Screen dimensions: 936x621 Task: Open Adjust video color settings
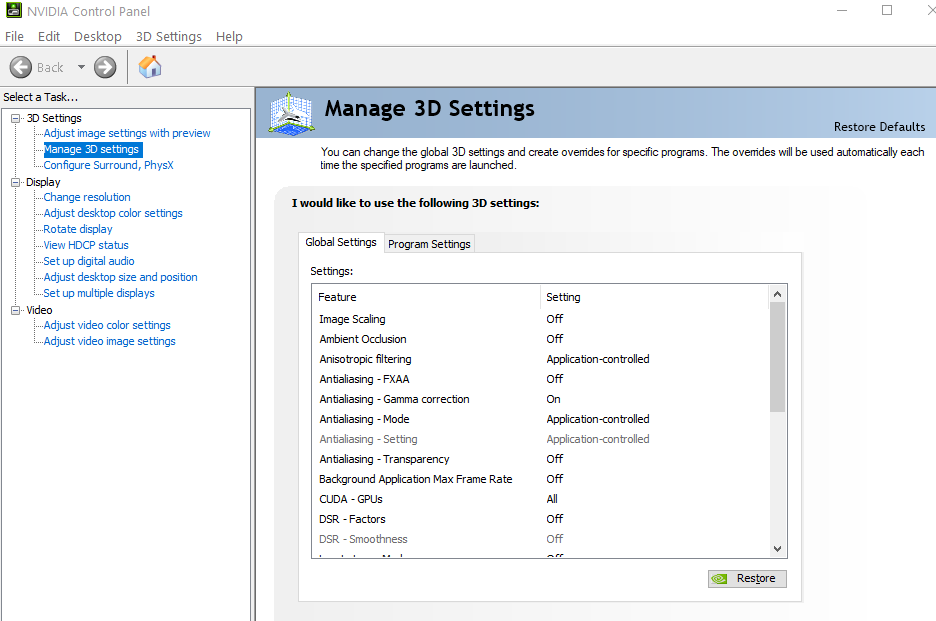pos(107,325)
